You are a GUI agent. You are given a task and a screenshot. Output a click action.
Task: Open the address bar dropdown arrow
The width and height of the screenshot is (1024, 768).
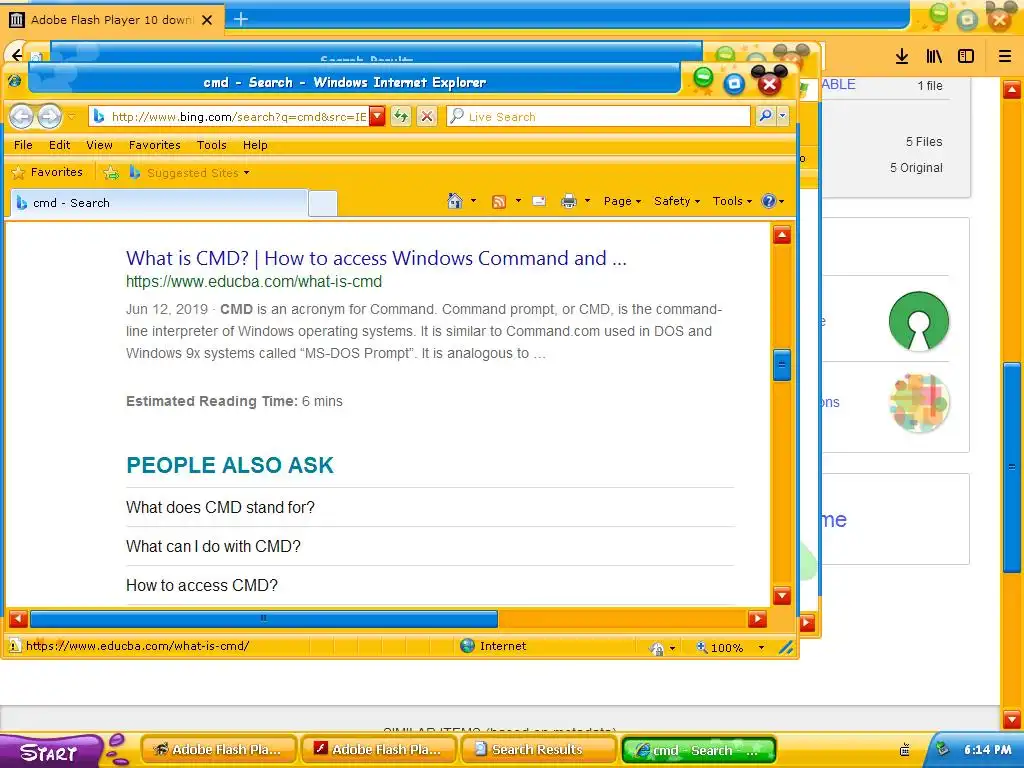[x=377, y=117]
